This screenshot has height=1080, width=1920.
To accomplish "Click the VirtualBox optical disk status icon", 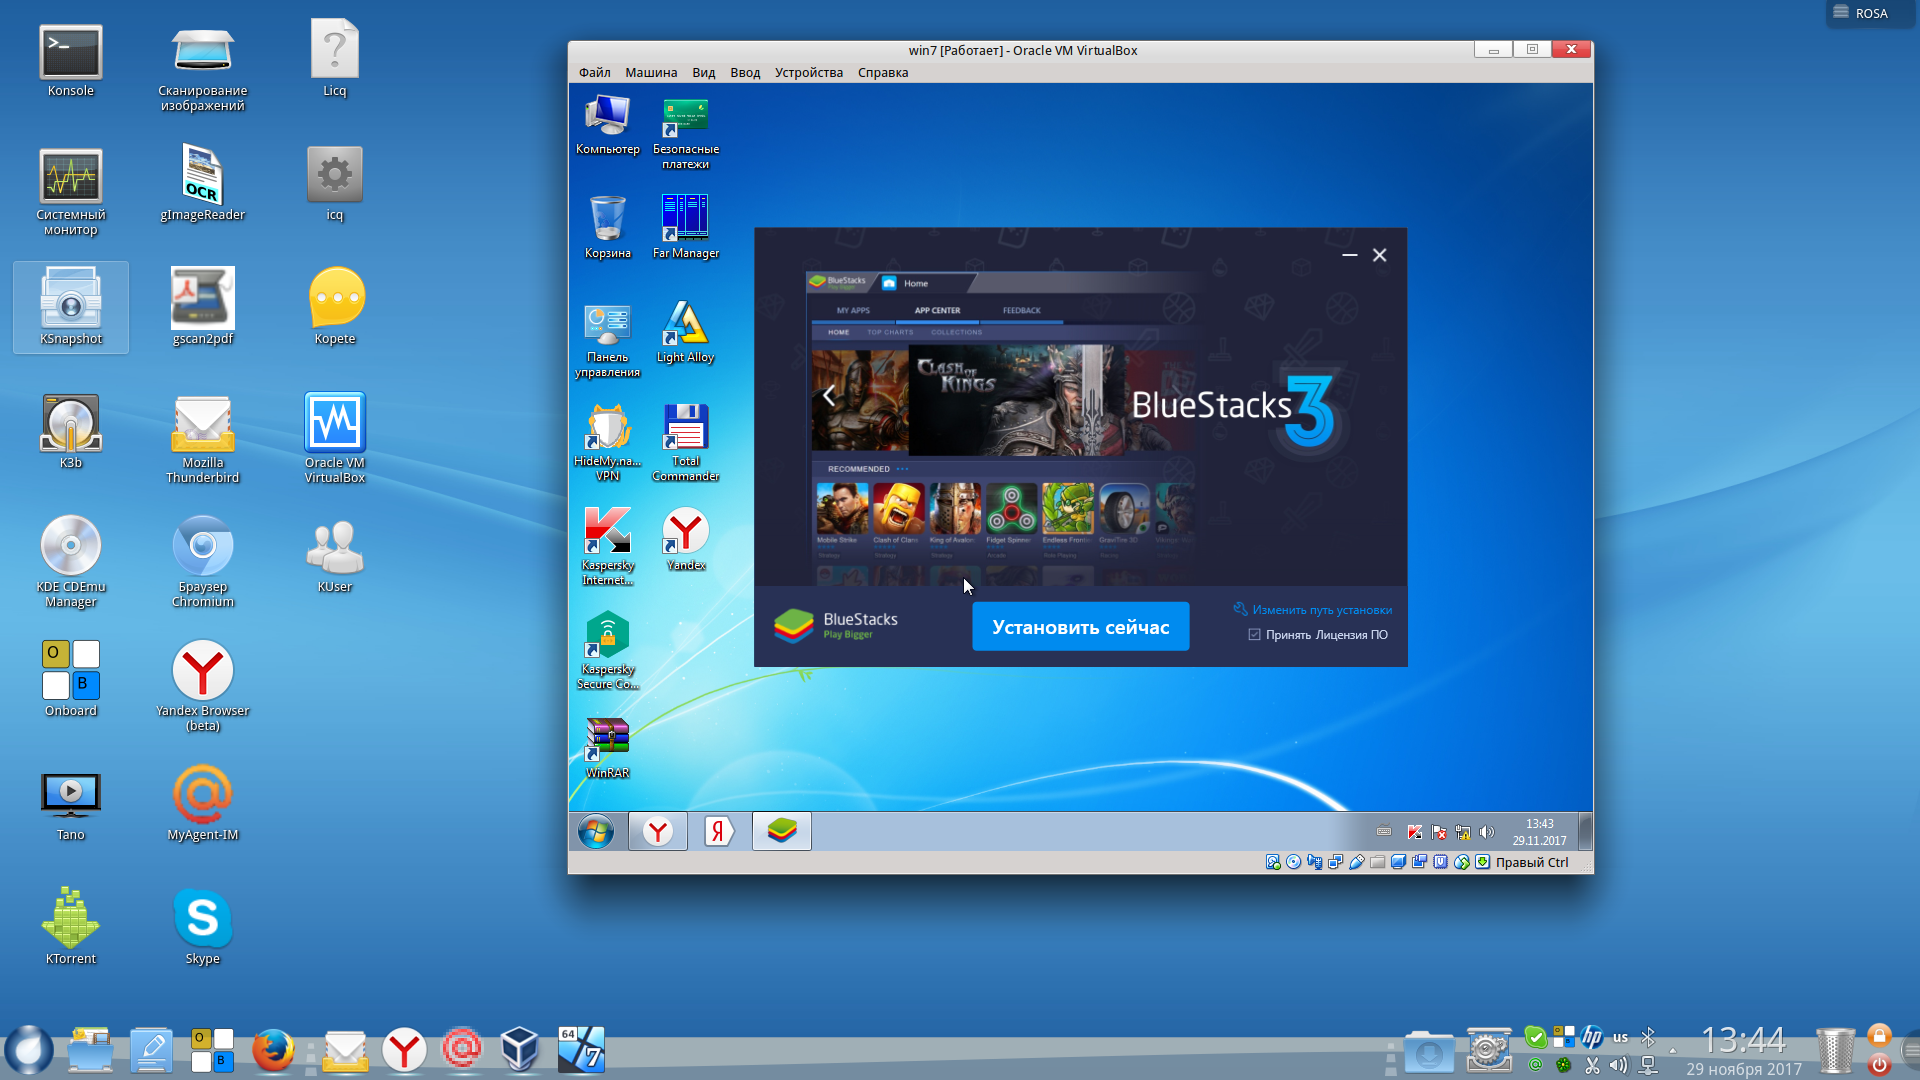I will pyautogui.click(x=1294, y=862).
